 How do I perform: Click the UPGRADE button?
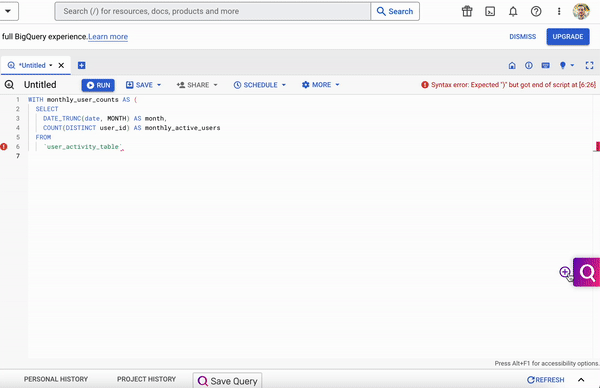tap(568, 37)
